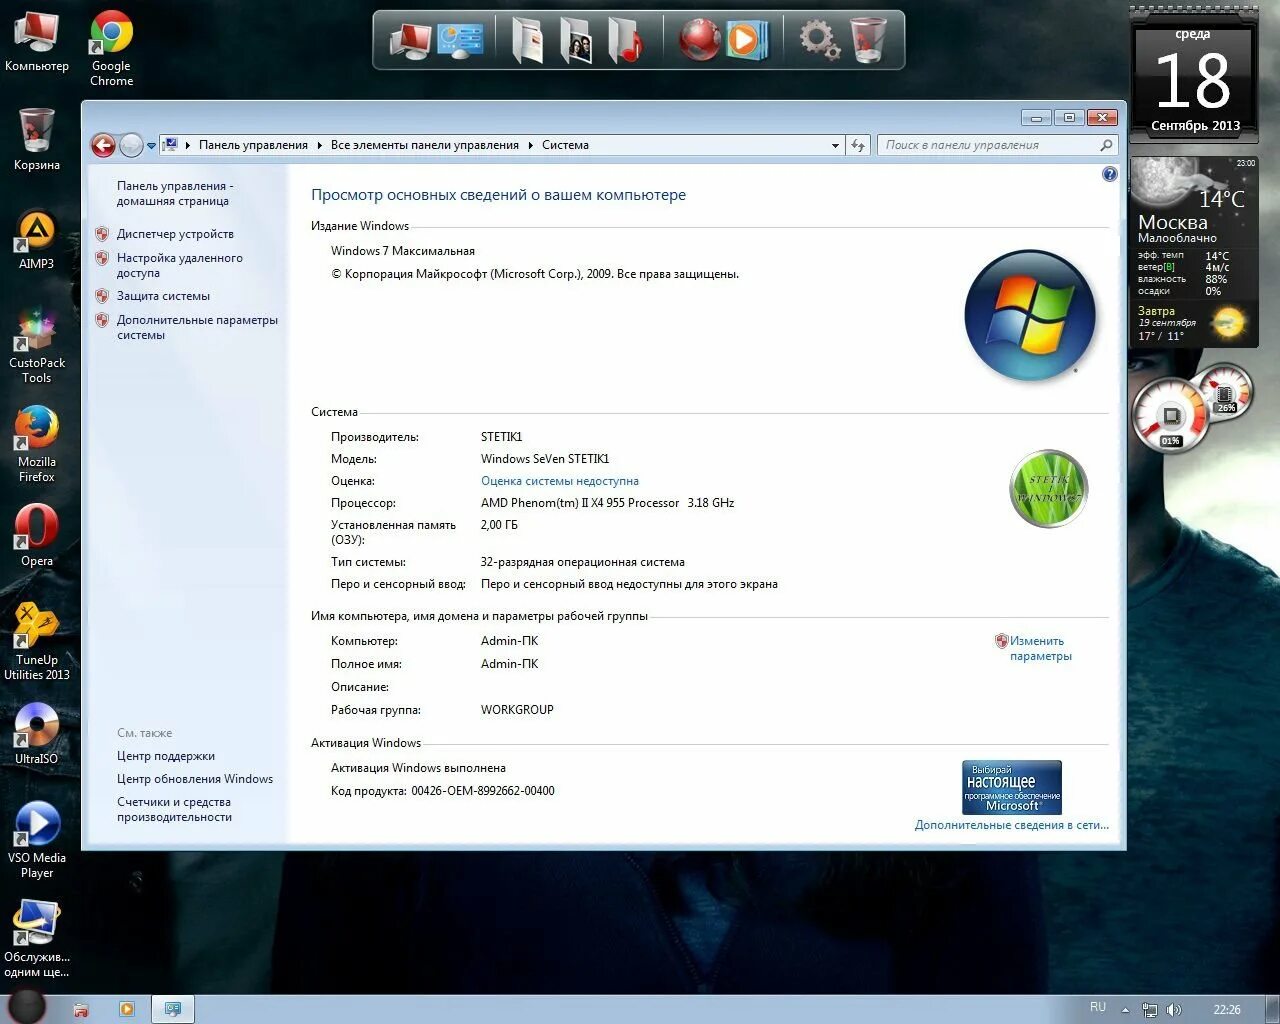Launch the media player icon in the dock
Screen dimensions: 1280x1024
746,40
